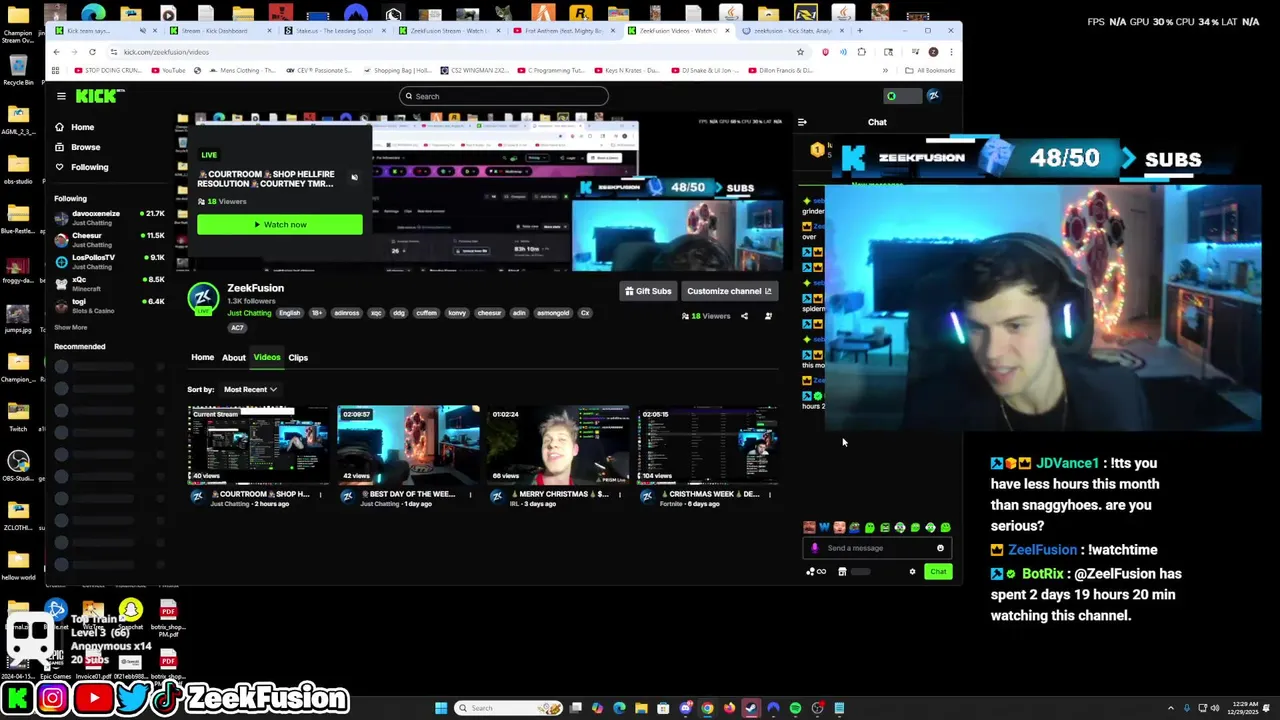Go back in the browser
1280x720 pixels.
pos(58,52)
